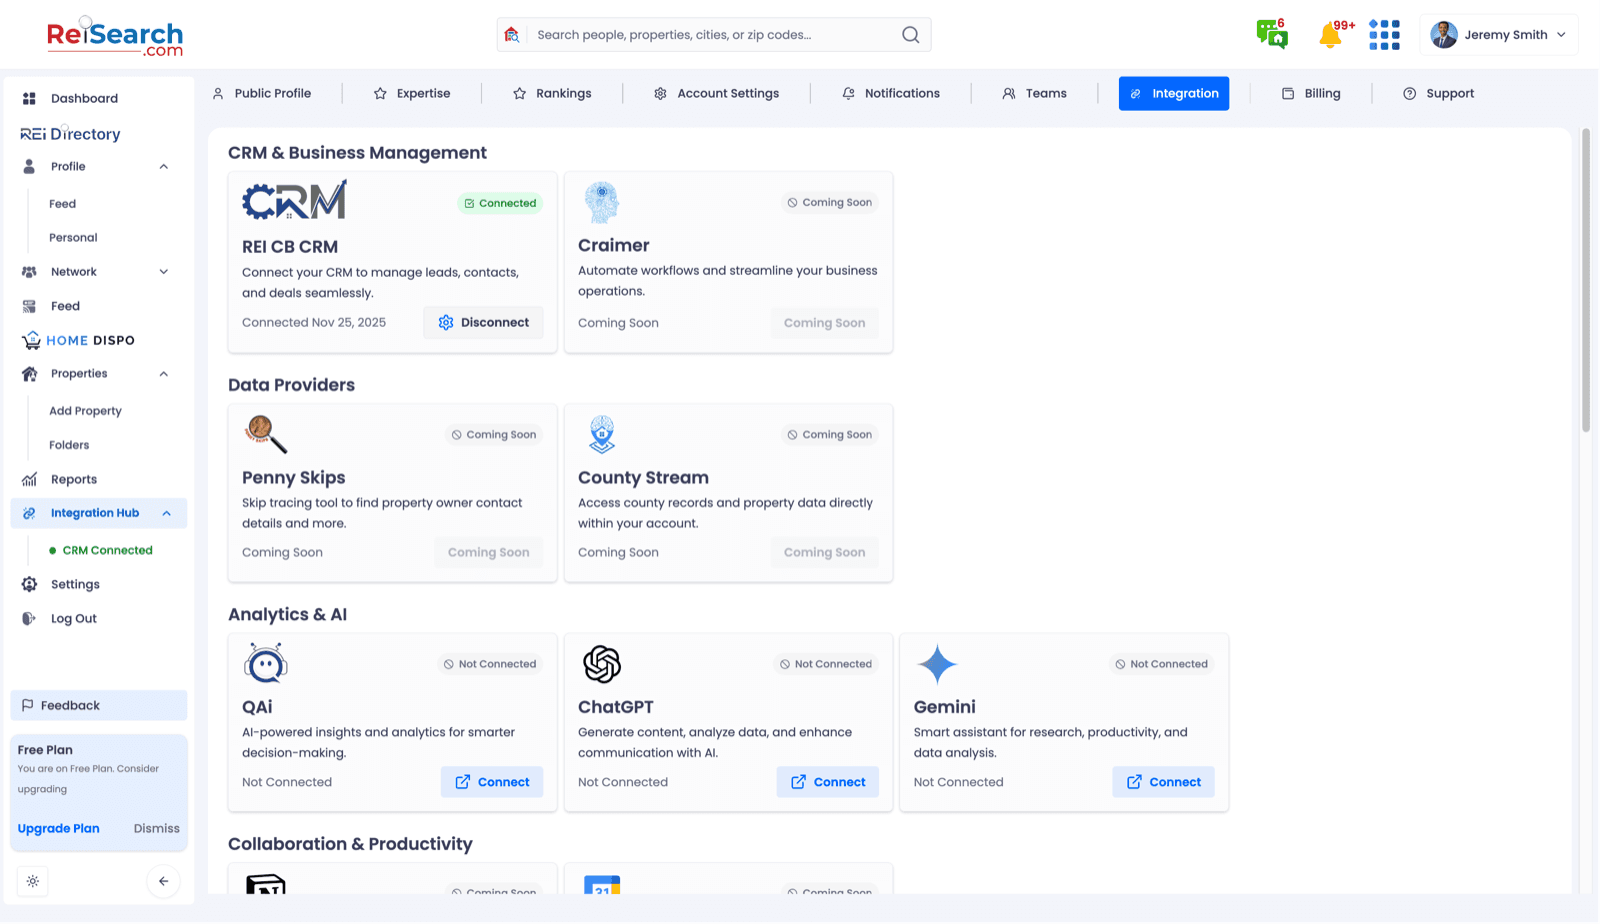Open Folders under Properties

click(x=69, y=445)
